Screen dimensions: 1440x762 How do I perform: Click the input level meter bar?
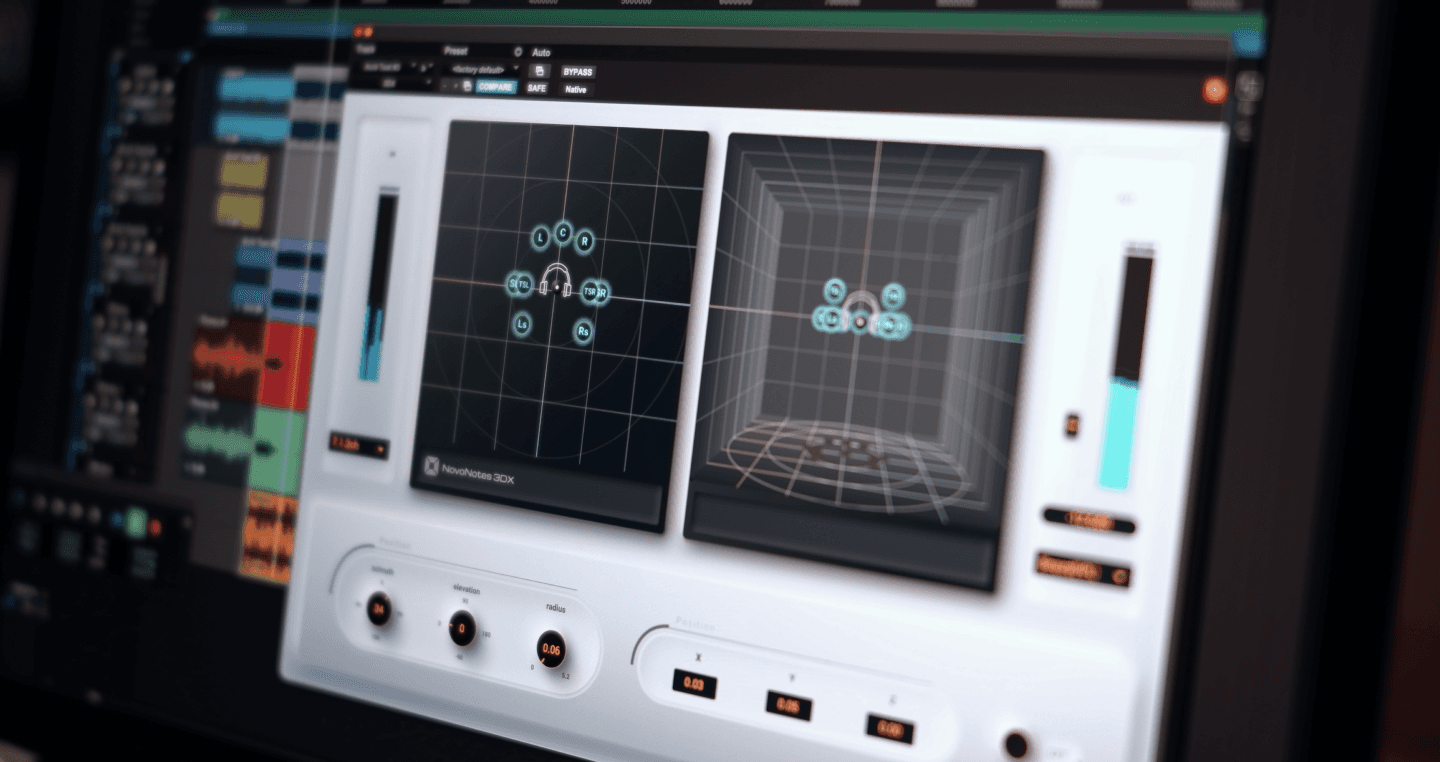click(377, 287)
